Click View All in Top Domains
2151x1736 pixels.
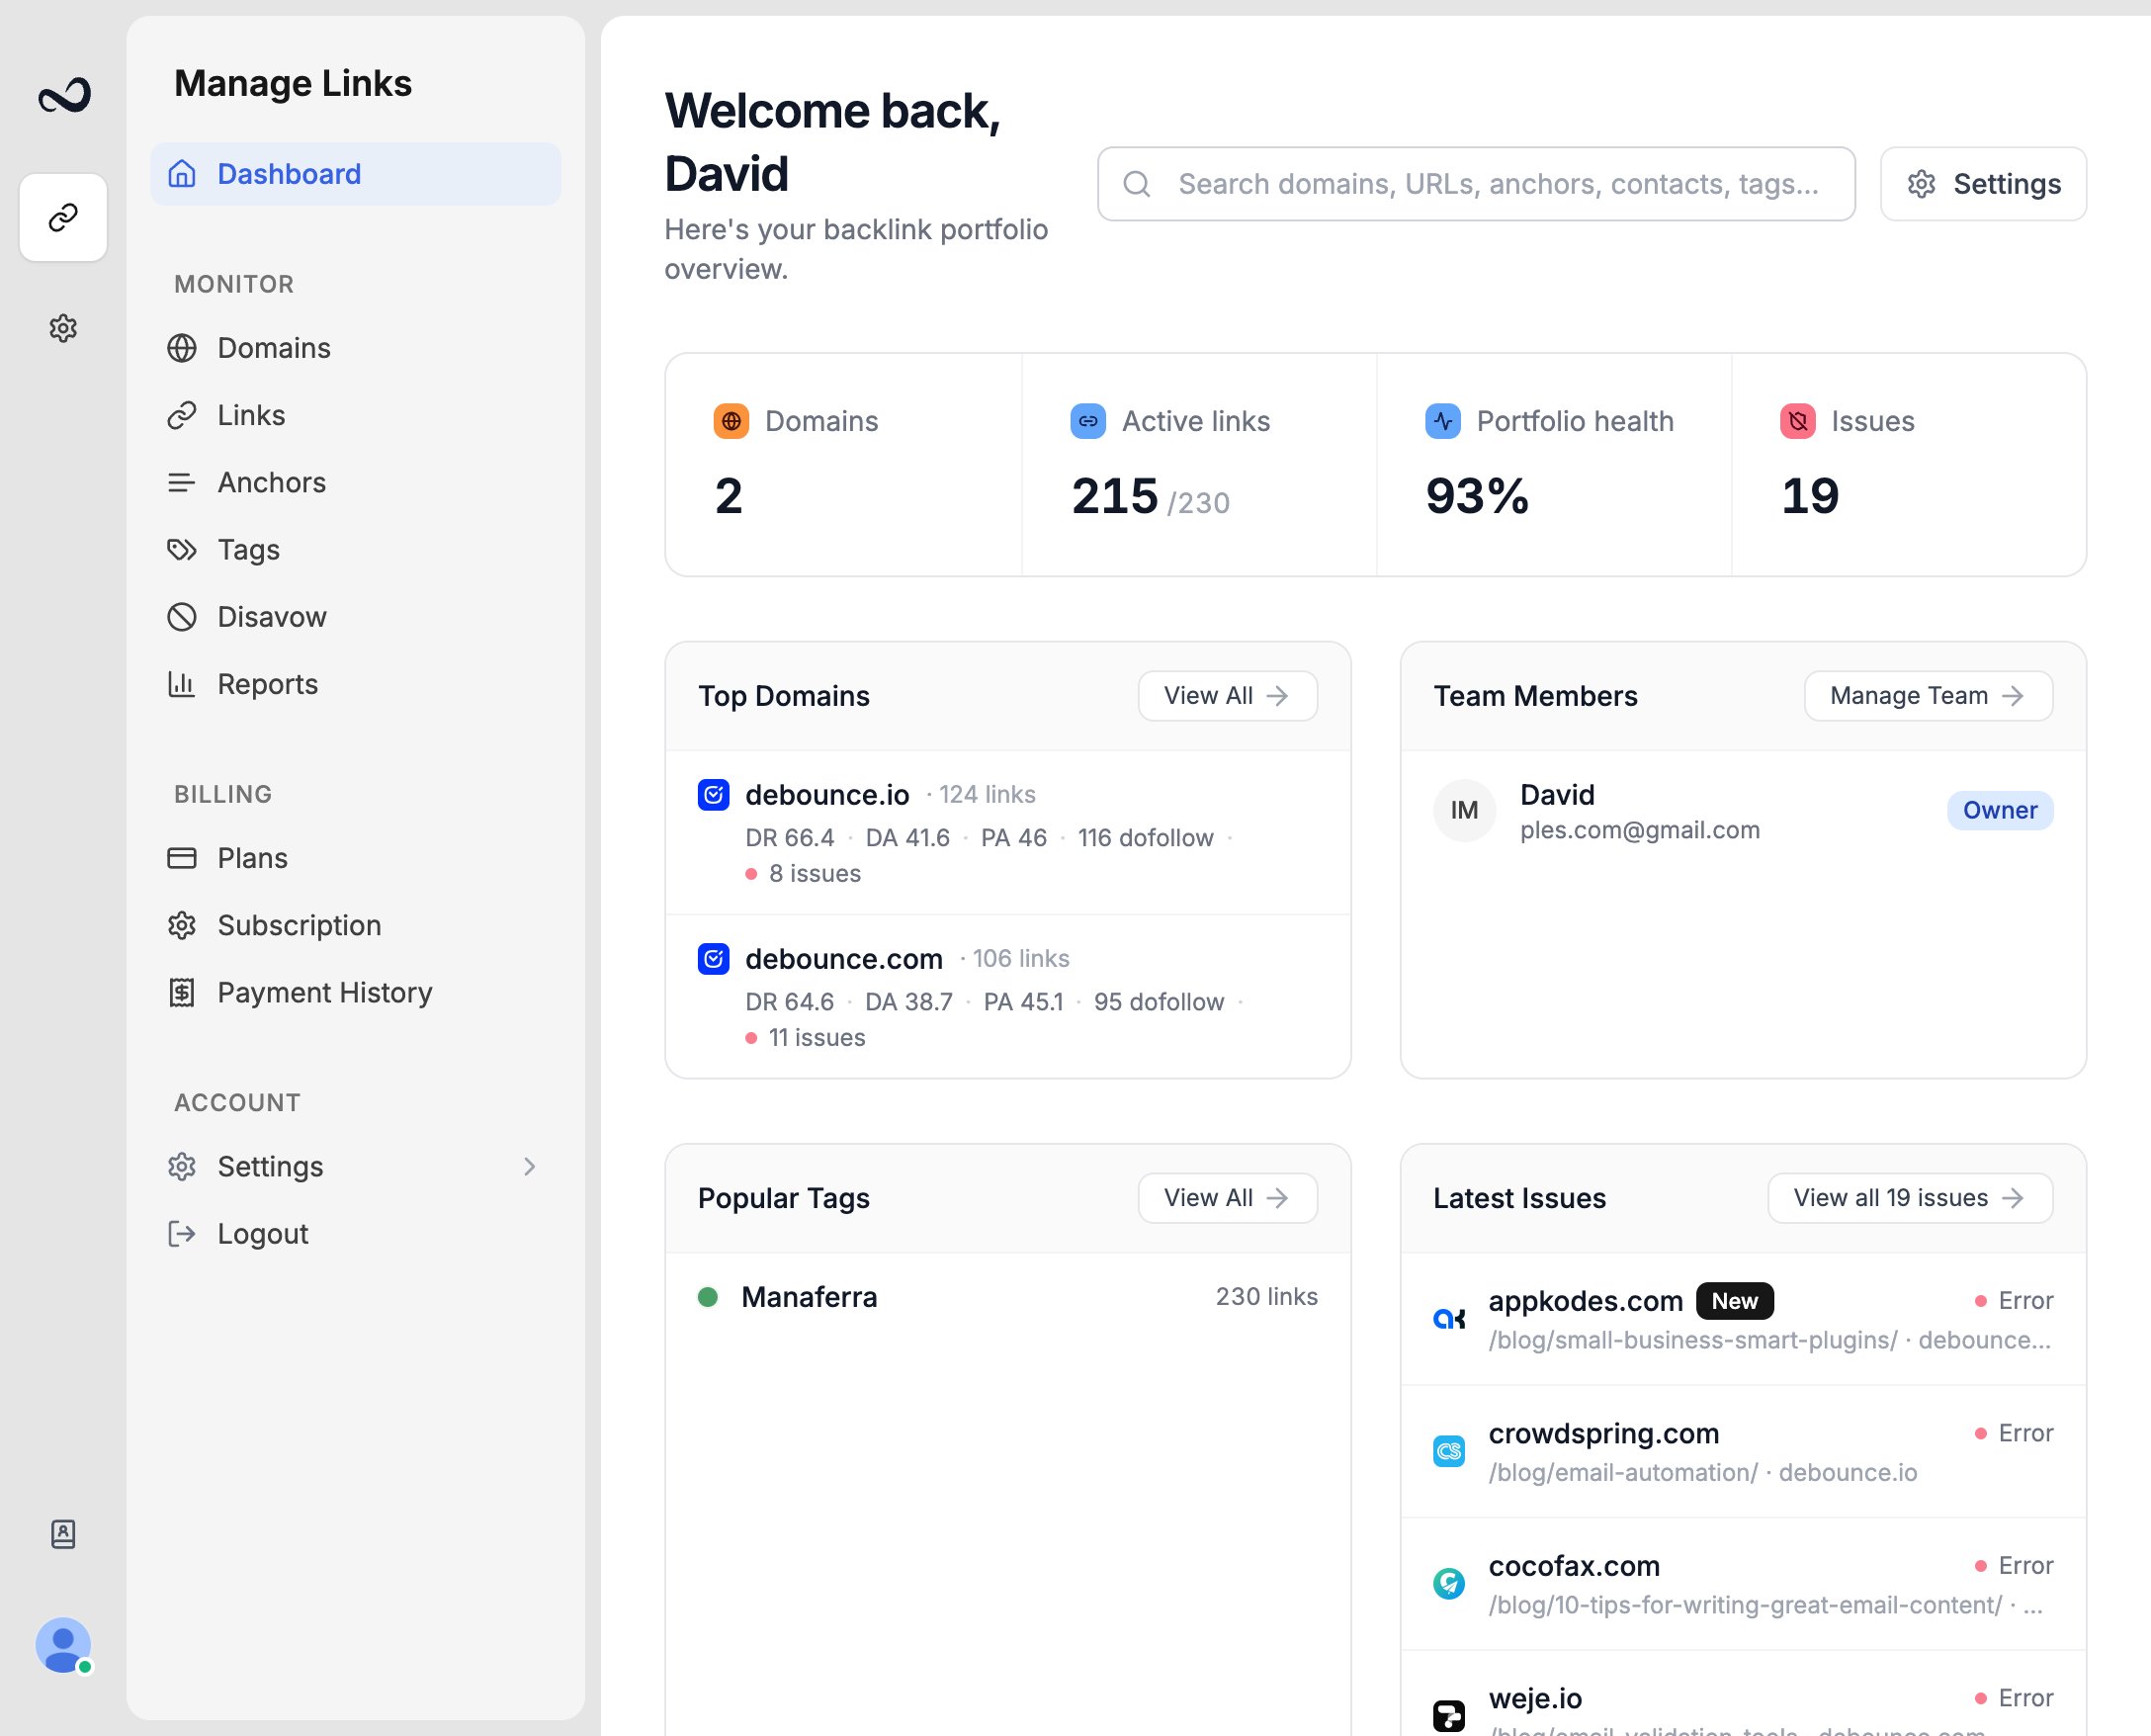pyautogui.click(x=1227, y=695)
